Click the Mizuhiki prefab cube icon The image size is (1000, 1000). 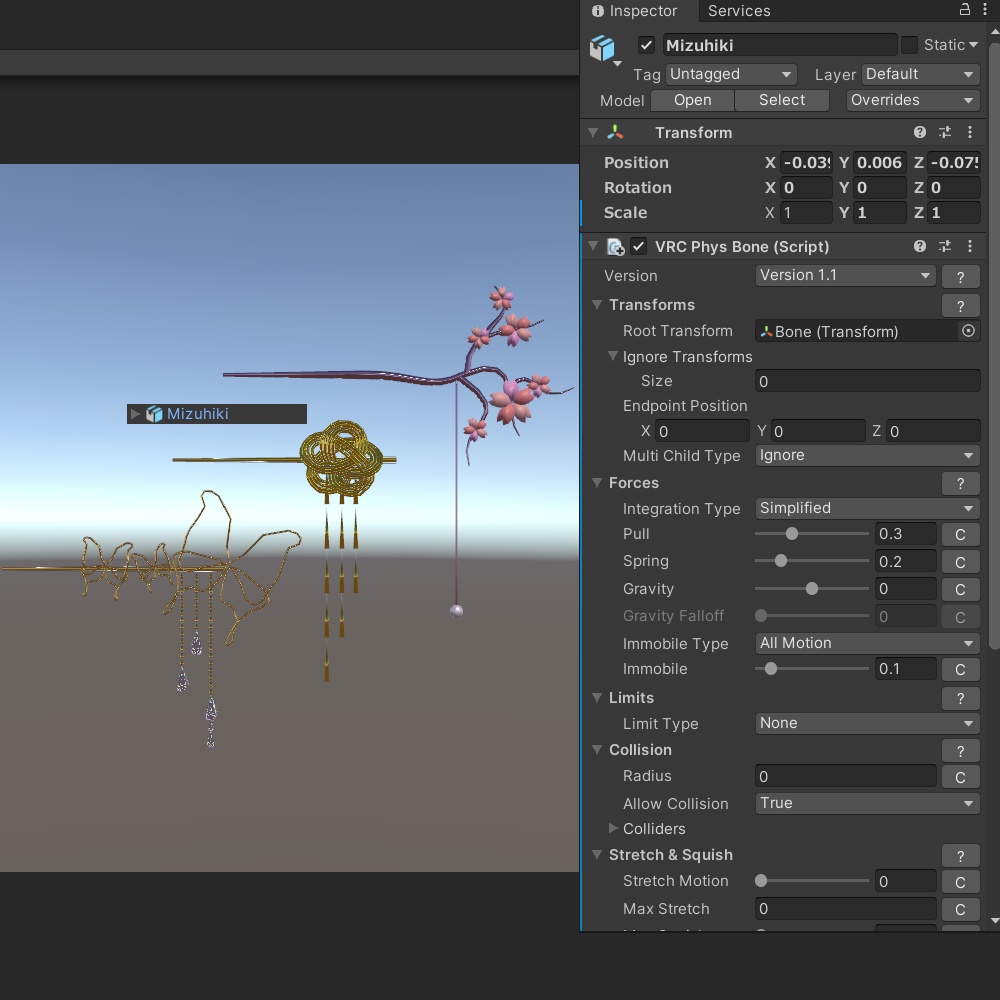coord(604,46)
